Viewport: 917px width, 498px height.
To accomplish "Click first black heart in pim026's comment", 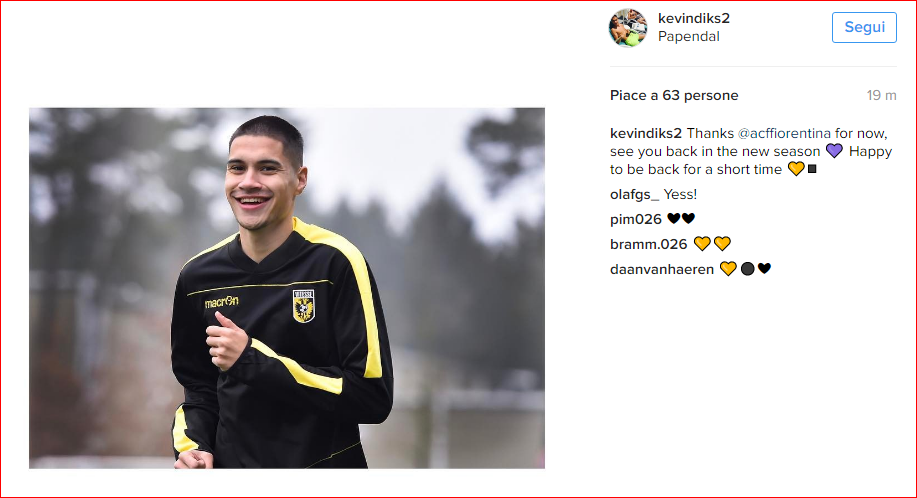I will [x=673, y=219].
